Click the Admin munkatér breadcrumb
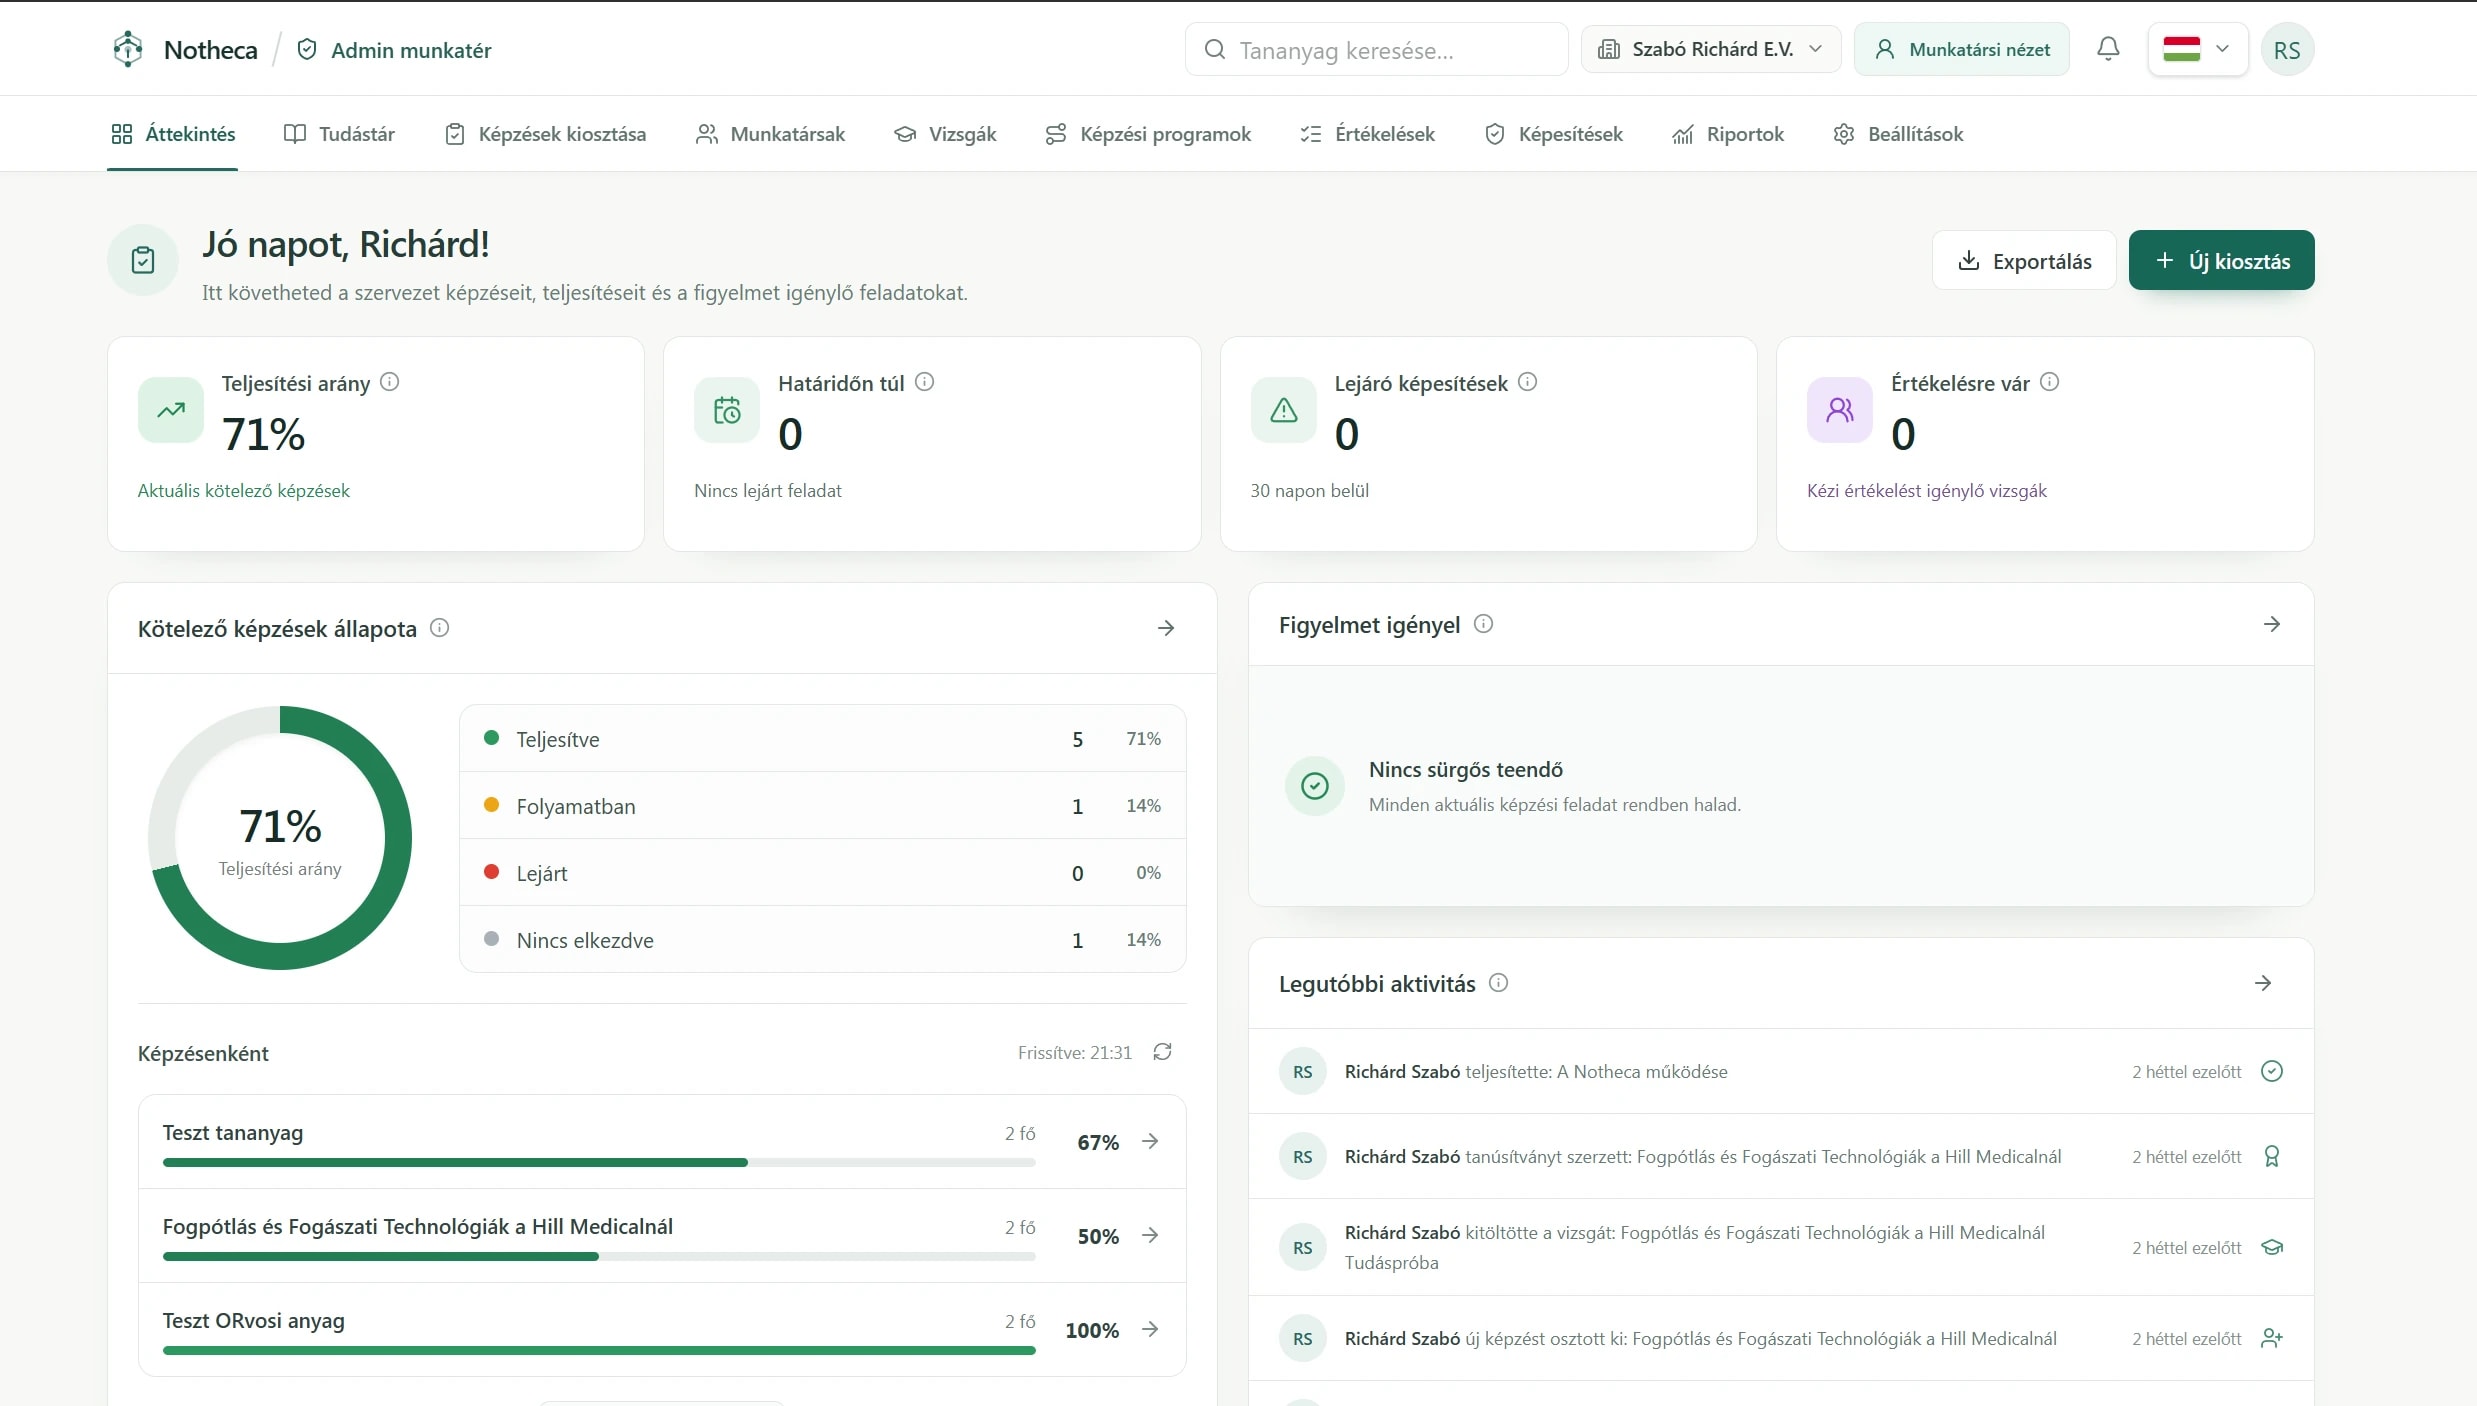The width and height of the screenshot is (2477, 1406). click(x=394, y=50)
